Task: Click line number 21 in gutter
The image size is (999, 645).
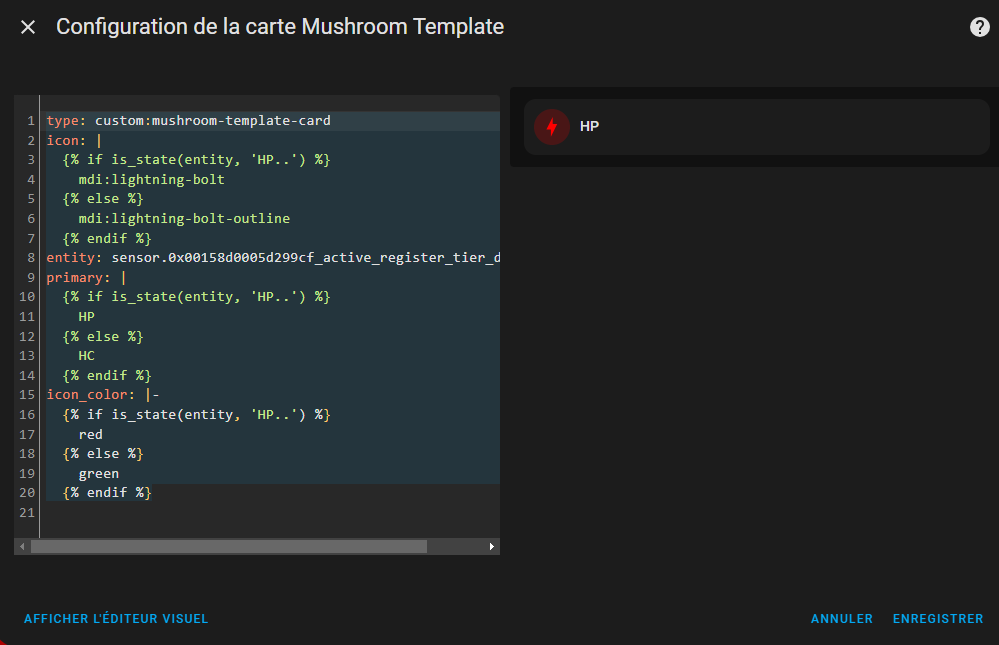Action: pos(27,512)
